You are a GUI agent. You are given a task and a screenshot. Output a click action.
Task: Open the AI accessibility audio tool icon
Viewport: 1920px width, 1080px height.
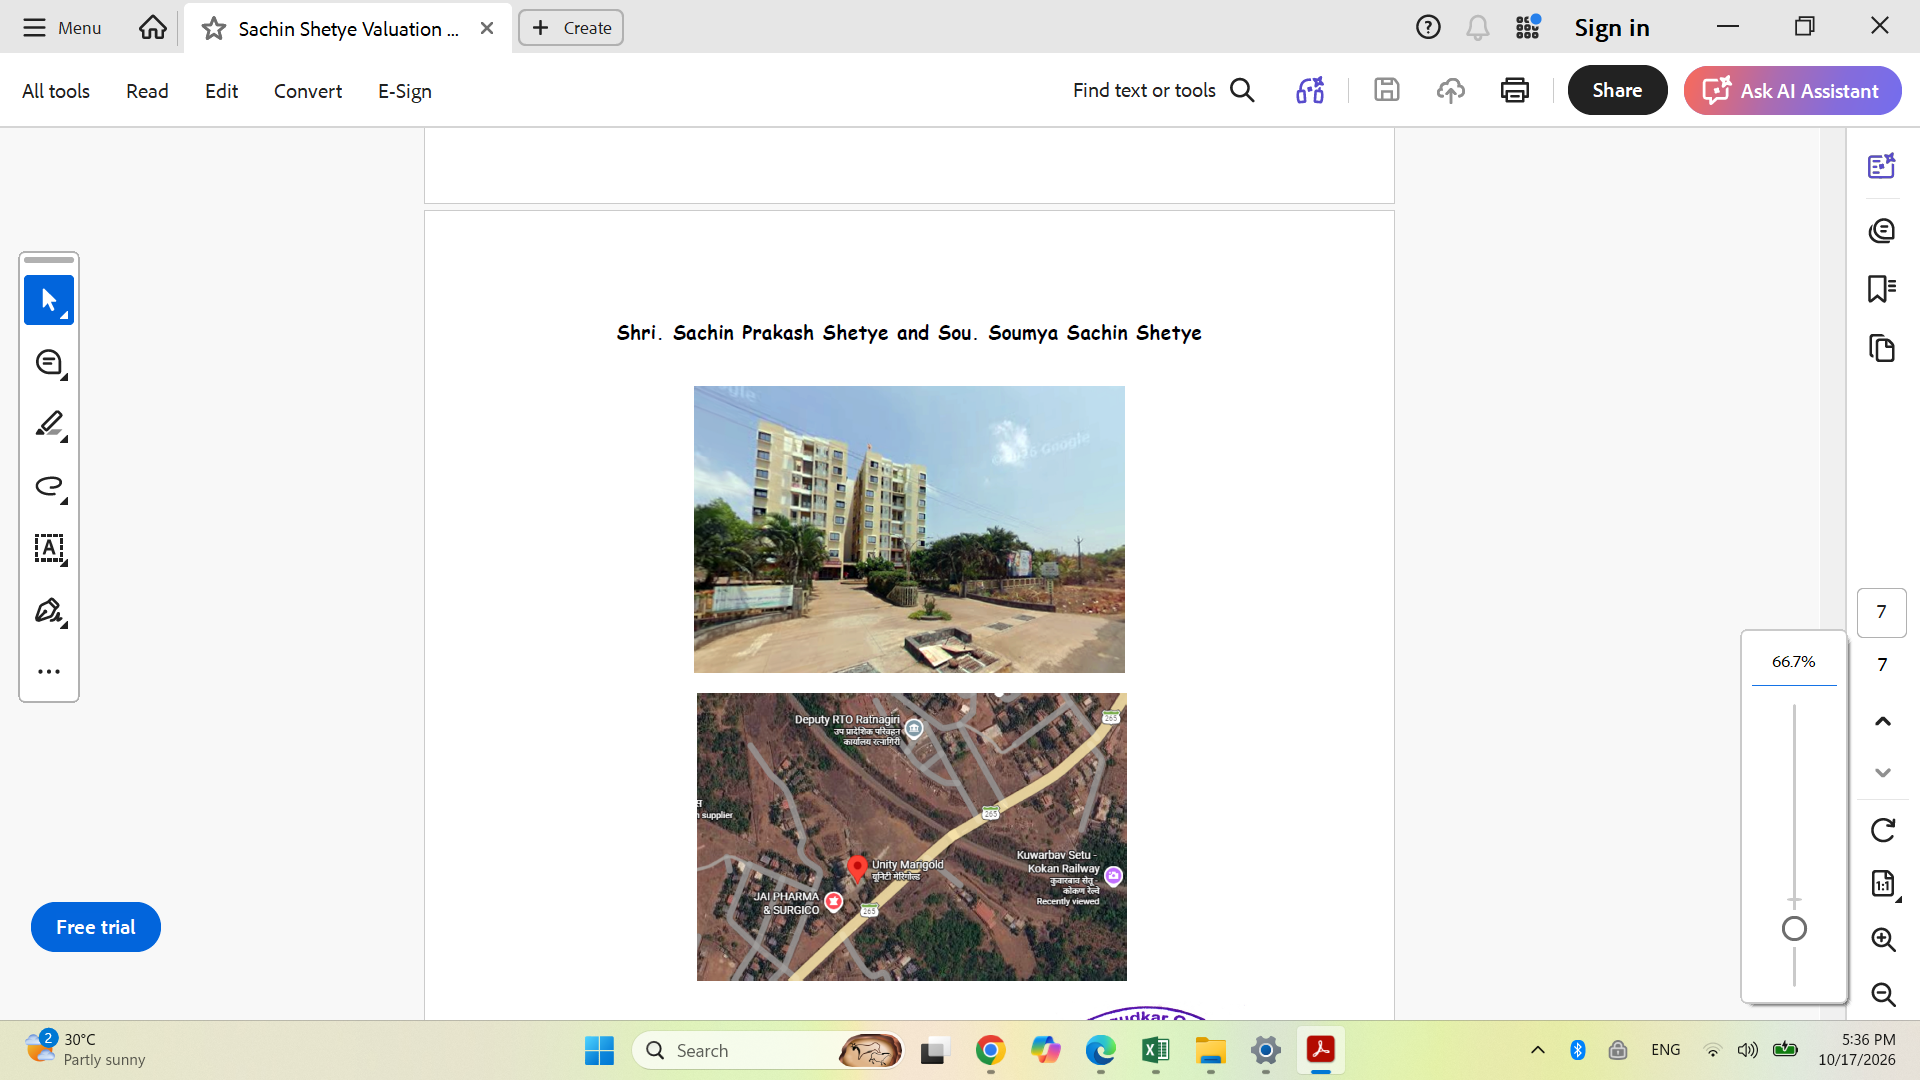[1310, 90]
